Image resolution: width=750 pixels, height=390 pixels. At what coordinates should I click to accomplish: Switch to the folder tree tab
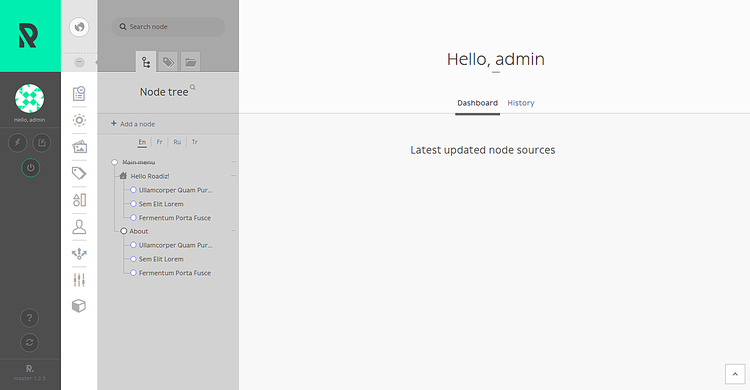[190, 62]
